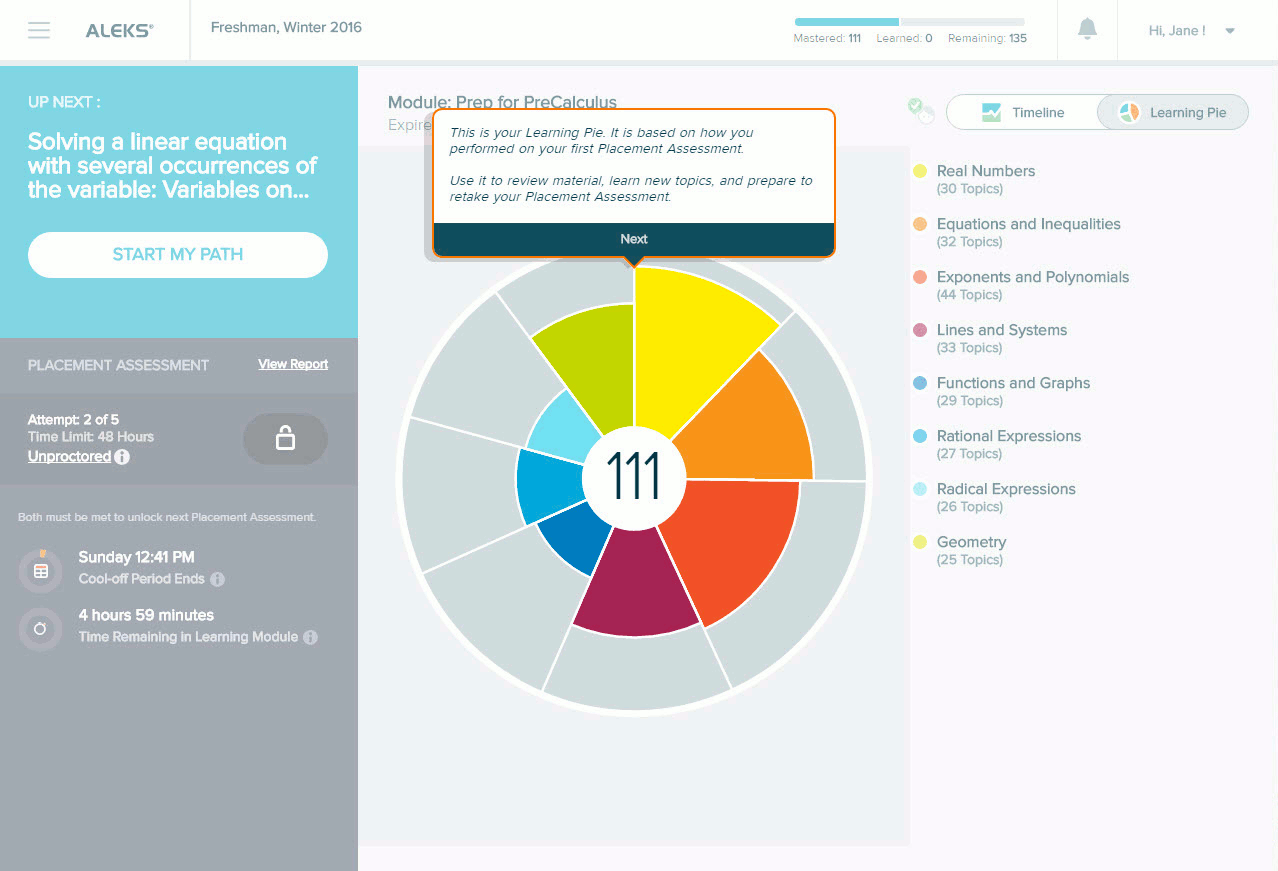Click the Unproctored link
Viewport: 1278px width, 871px height.
[69, 456]
